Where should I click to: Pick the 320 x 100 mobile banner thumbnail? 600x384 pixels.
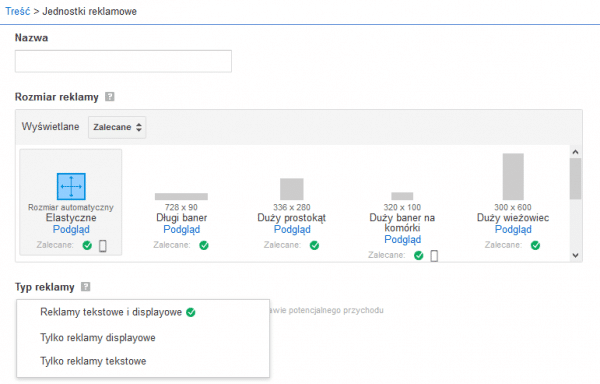tap(402, 196)
